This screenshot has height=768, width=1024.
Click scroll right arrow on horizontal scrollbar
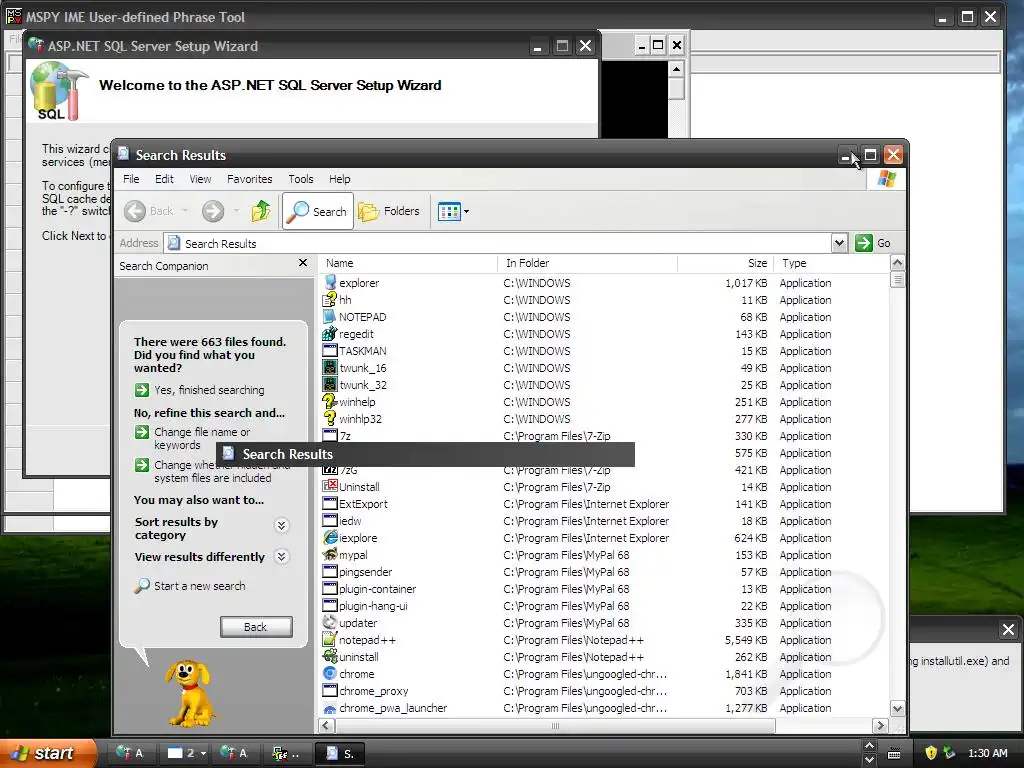click(x=880, y=726)
